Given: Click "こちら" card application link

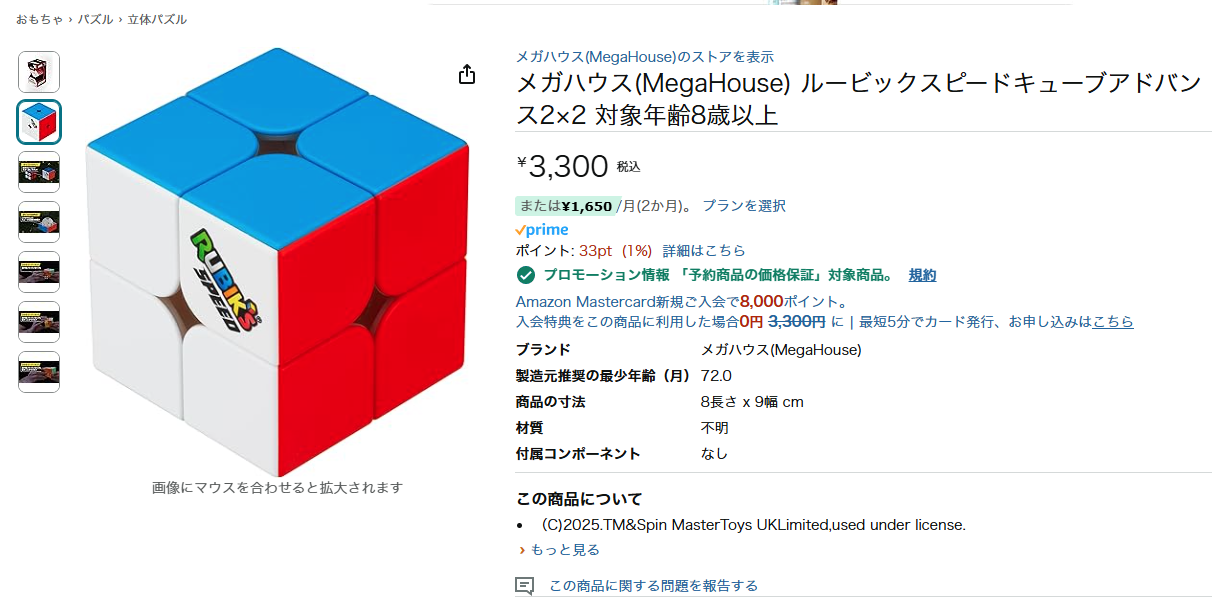Looking at the screenshot, I should [x=1113, y=322].
